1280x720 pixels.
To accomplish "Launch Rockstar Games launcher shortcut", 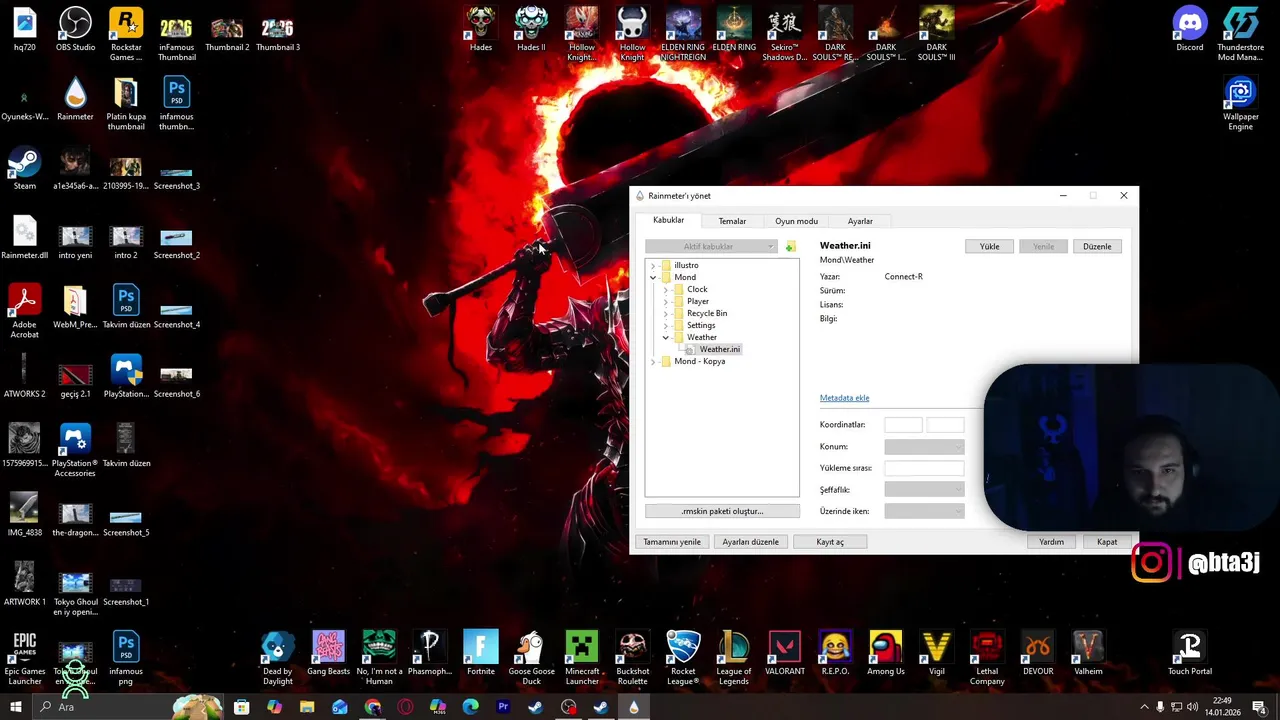I will click(x=126, y=33).
